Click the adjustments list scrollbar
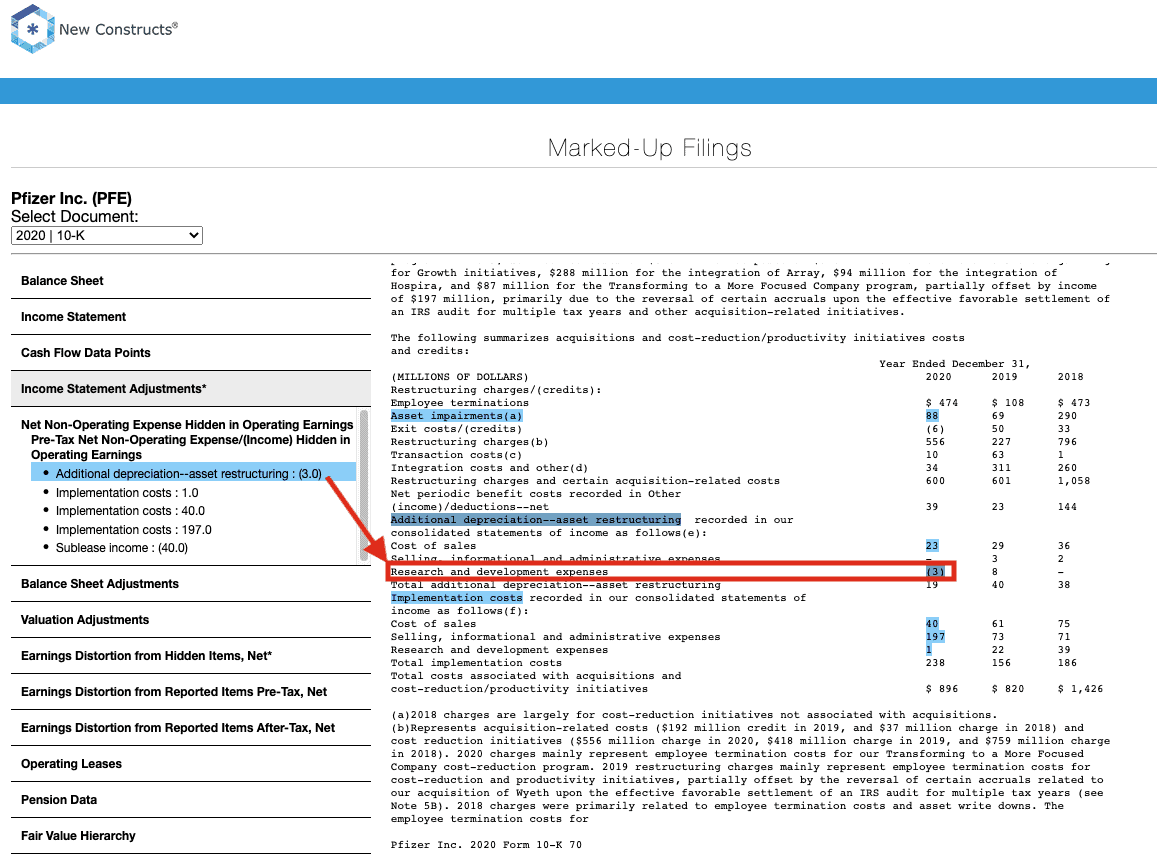 [x=364, y=486]
